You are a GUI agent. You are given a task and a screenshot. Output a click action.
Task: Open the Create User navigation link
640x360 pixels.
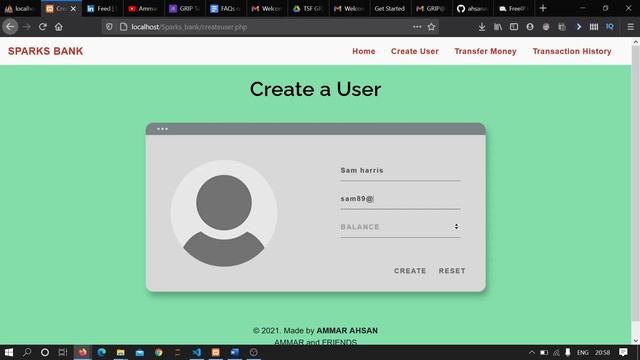[415, 51]
